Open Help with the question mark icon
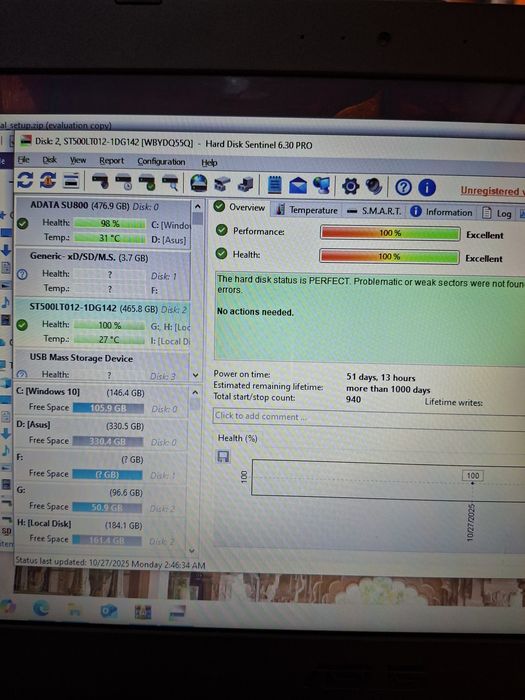 click(x=403, y=188)
